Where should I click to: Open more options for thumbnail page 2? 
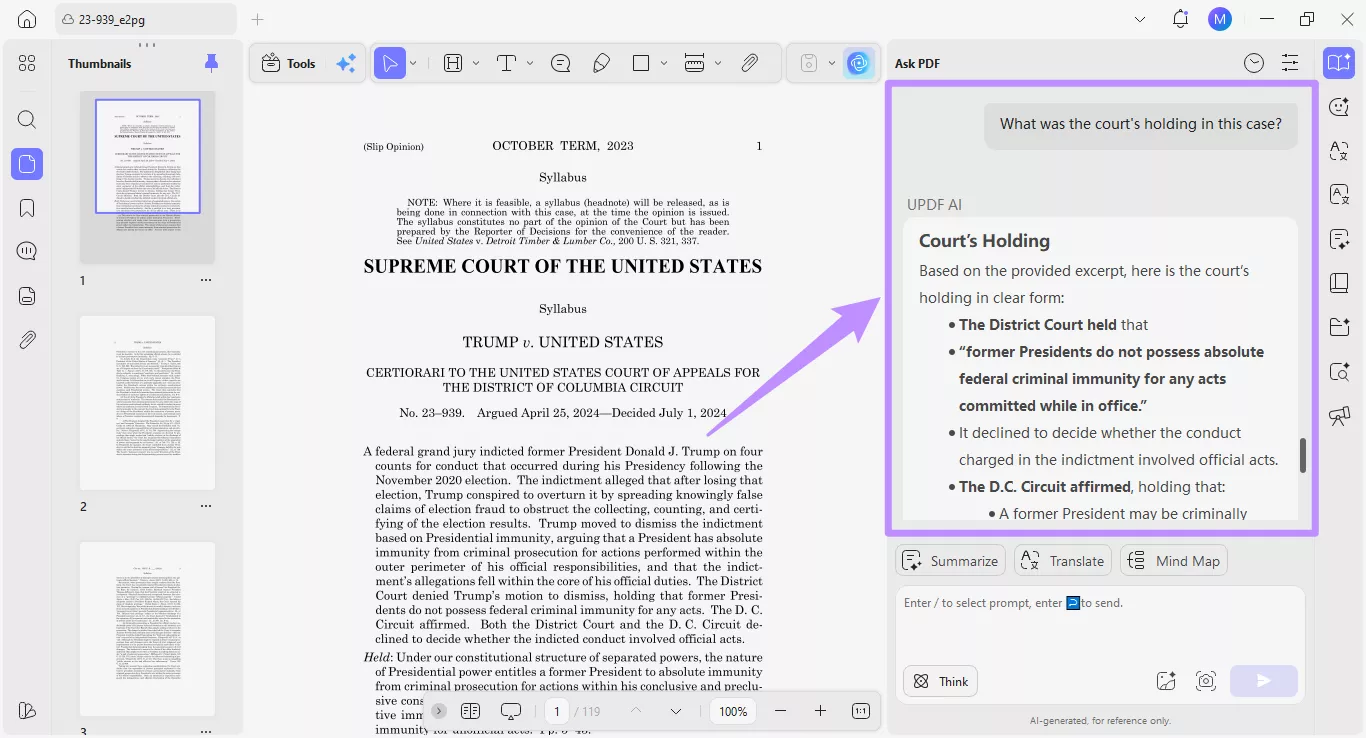206,506
